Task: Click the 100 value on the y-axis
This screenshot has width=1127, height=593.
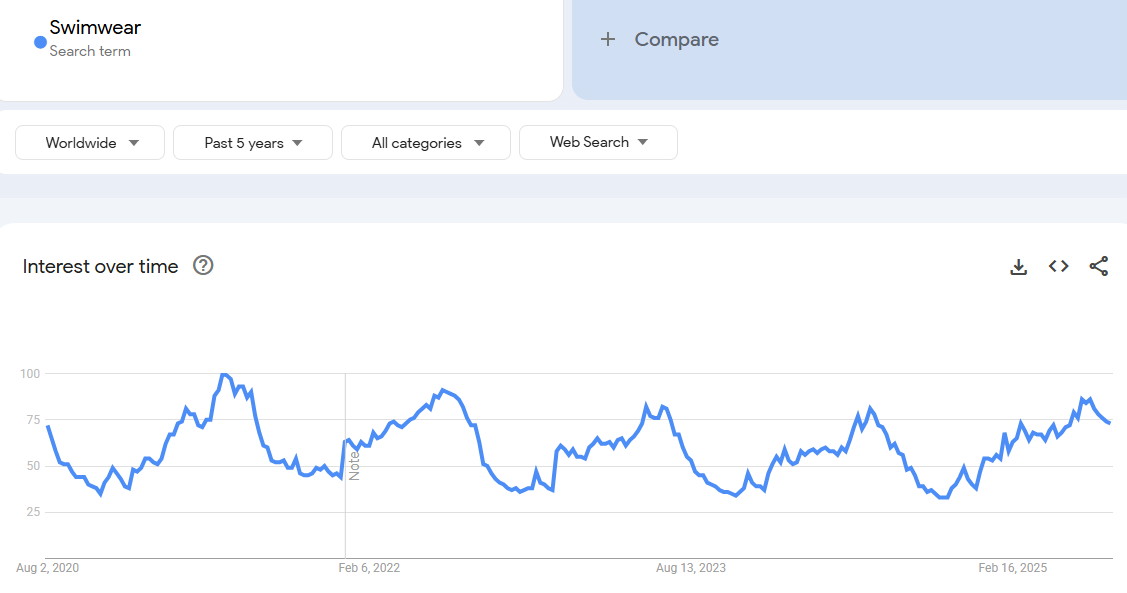Action: 29,374
